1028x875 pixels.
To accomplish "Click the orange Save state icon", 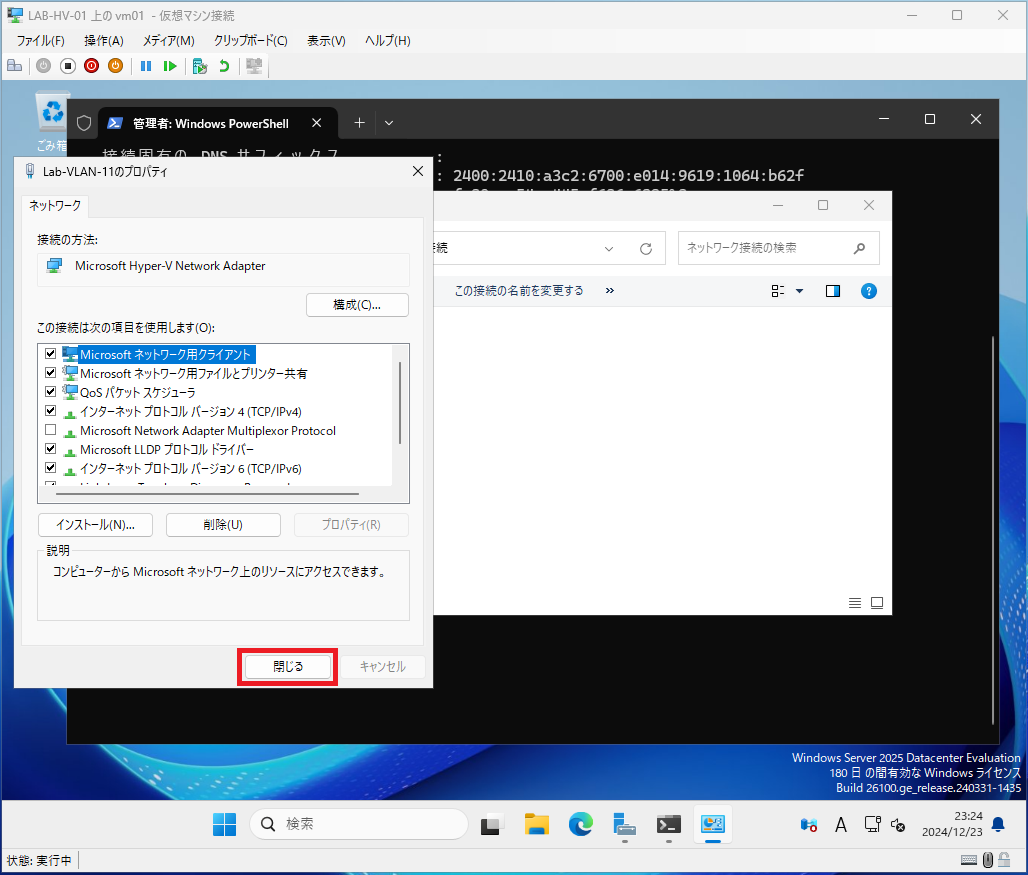I will click(x=115, y=66).
